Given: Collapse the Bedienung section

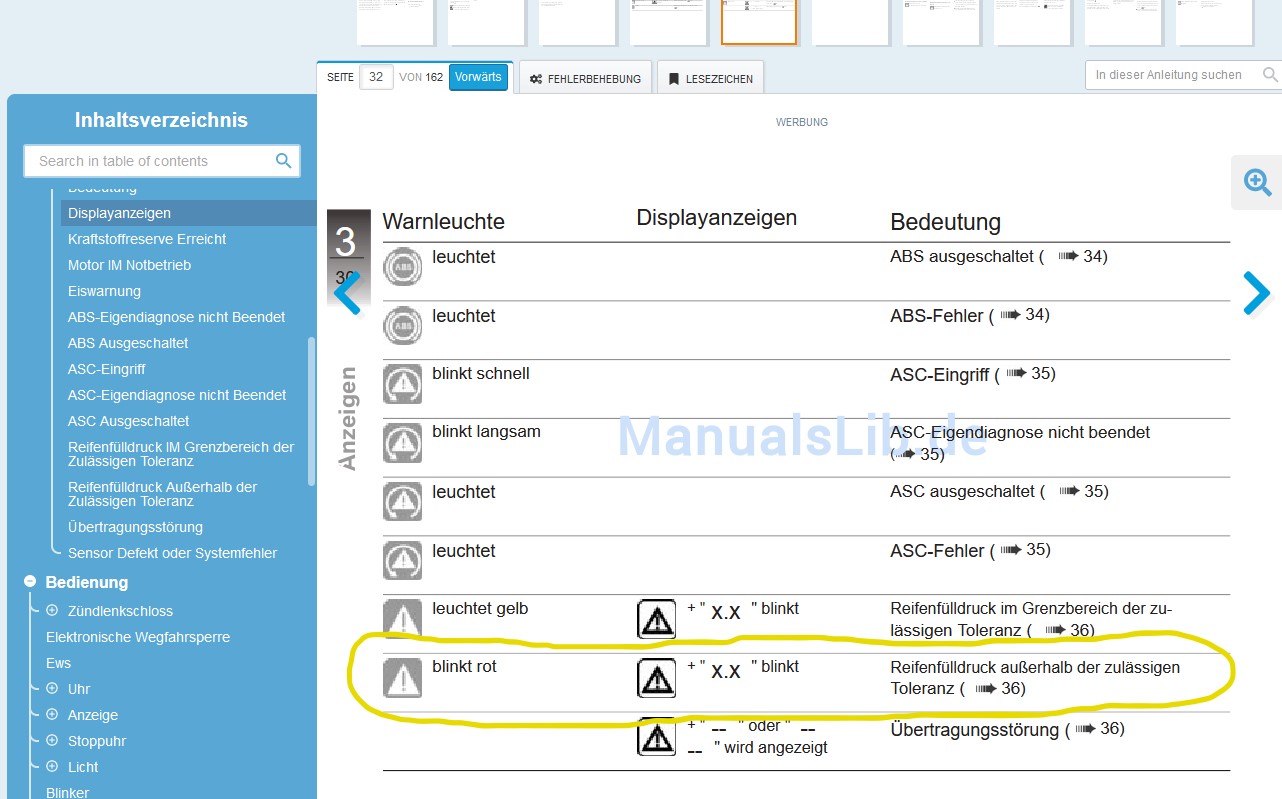Looking at the screenshot, I should click(30, 582).
